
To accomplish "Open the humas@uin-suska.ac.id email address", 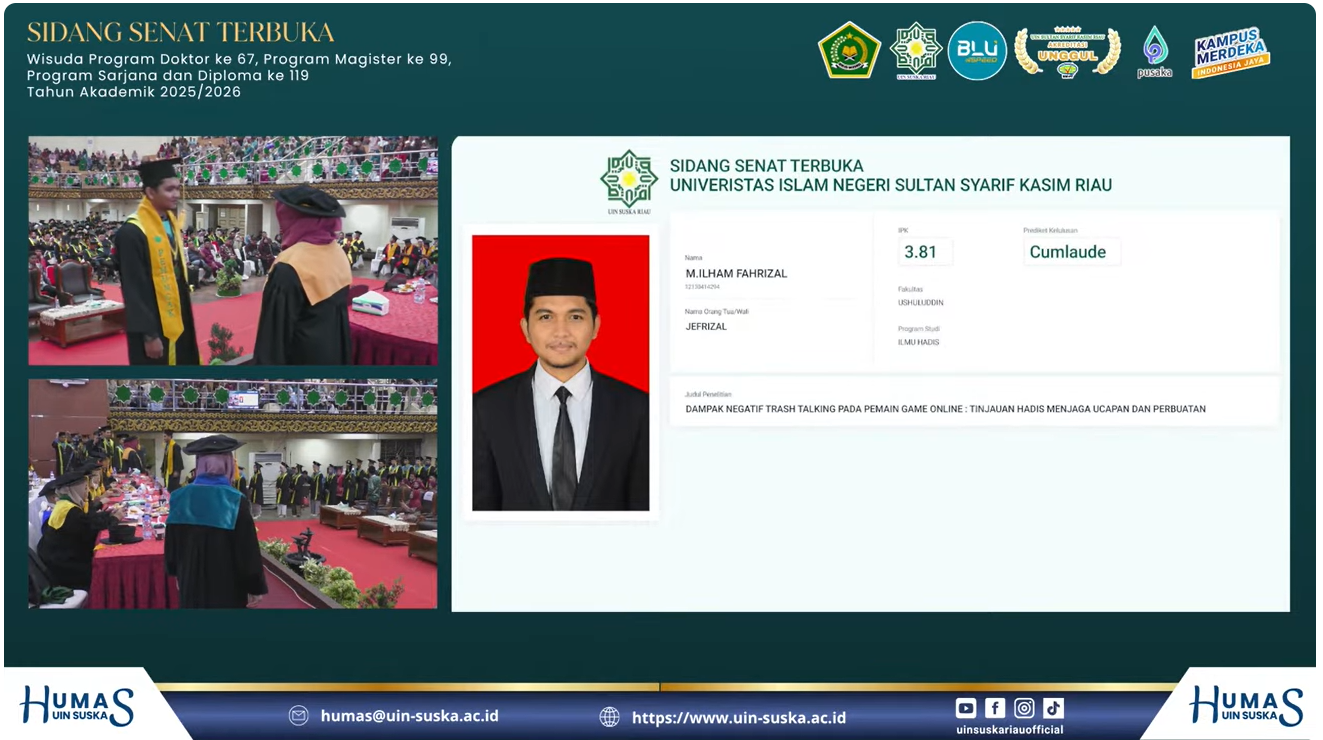I will tap(409, 716).
